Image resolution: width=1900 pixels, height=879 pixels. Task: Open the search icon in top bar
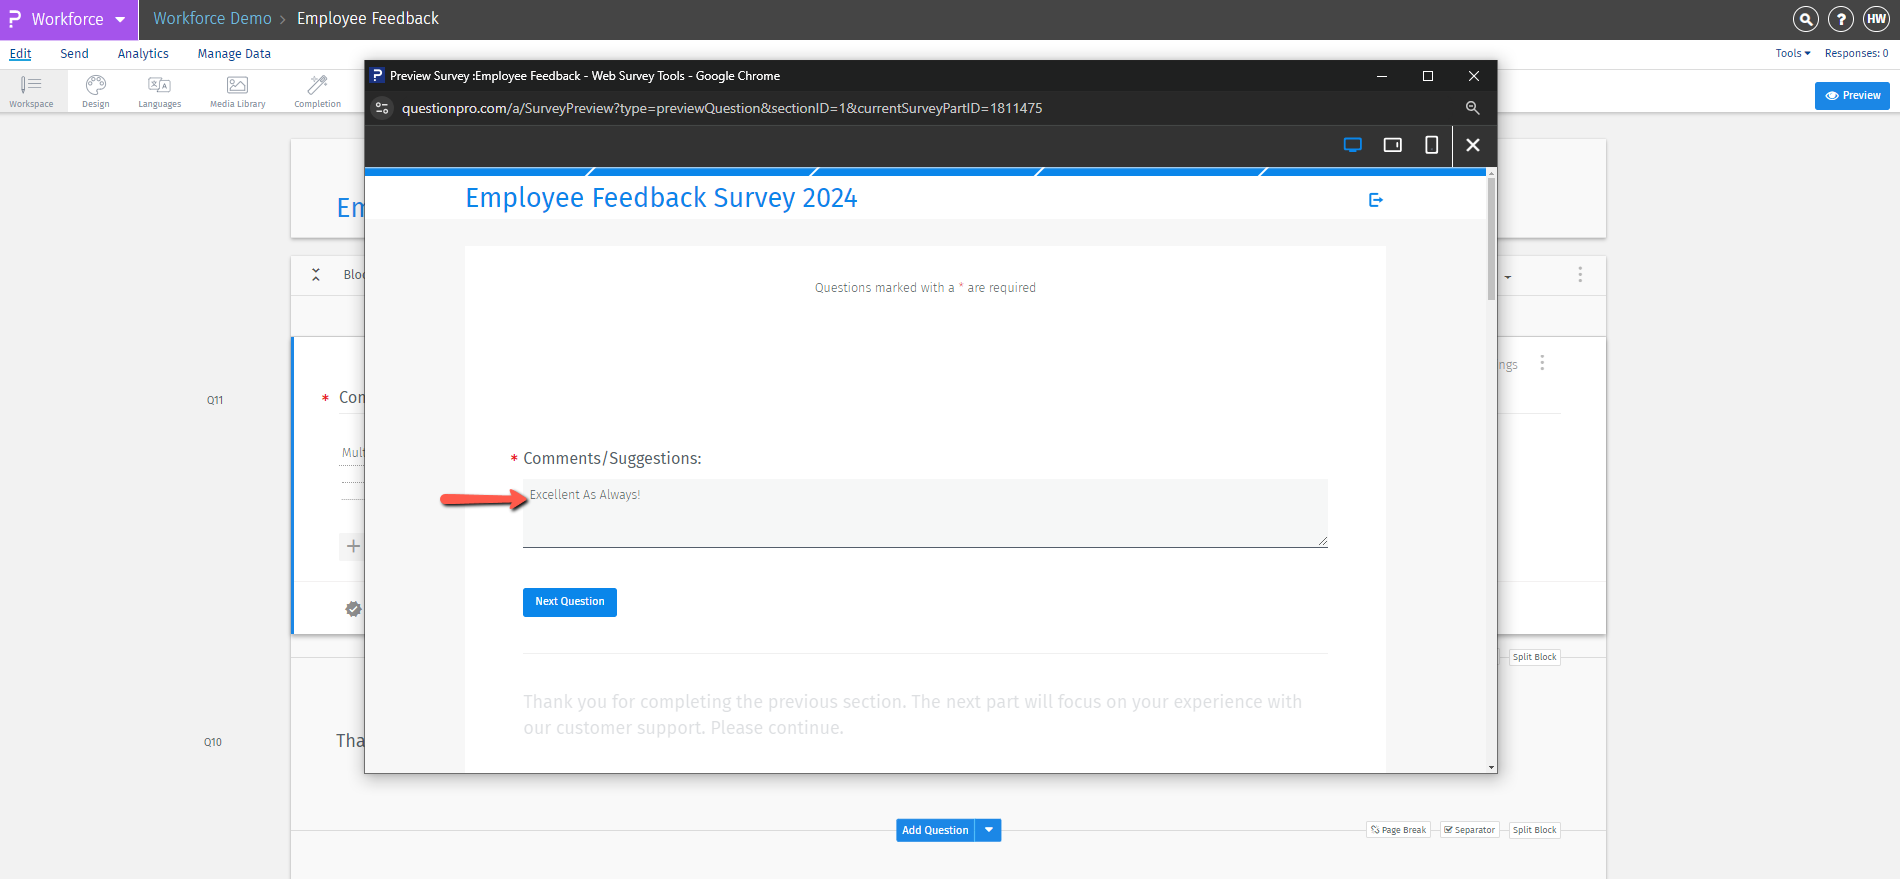[x=1805, y=19]
